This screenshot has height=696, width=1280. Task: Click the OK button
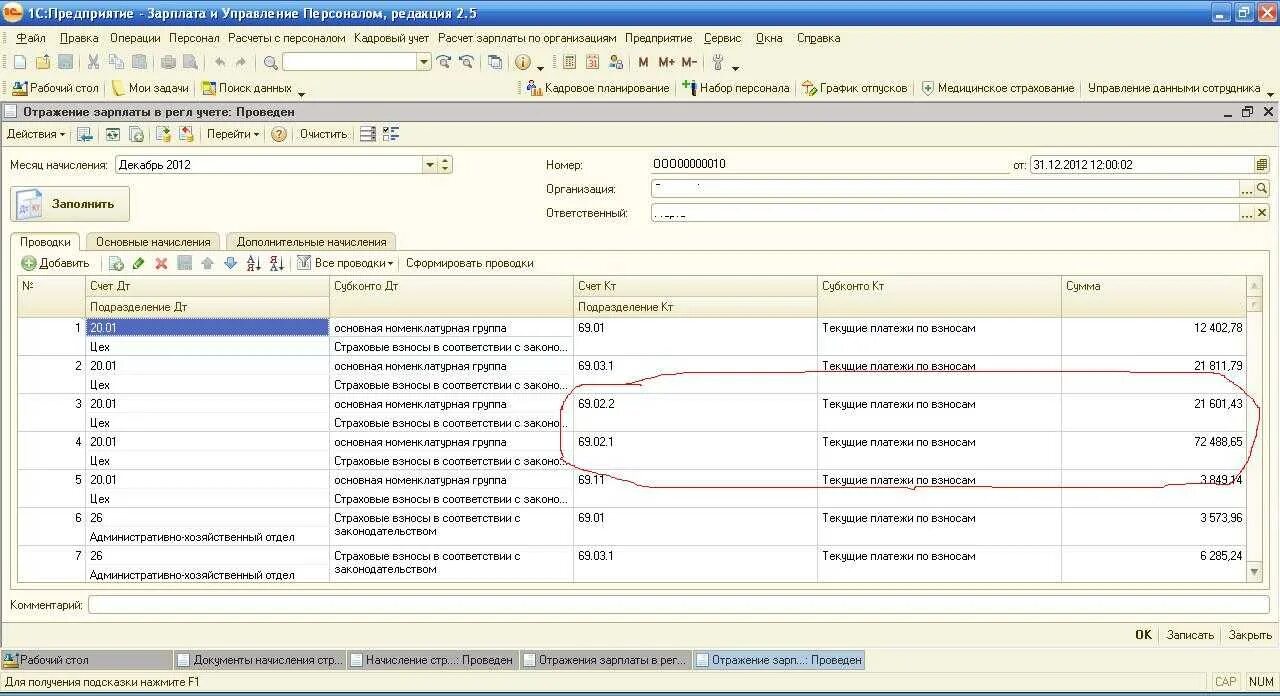coord(1143,635)
